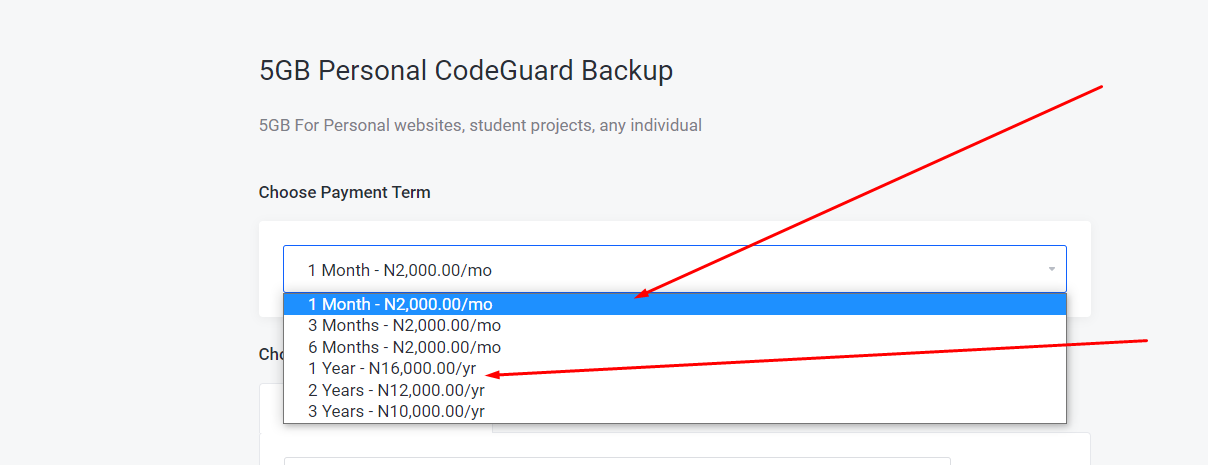
Task: Click the 5GB Personal CodeGuard Backup heading
Action: coord(466,71)
